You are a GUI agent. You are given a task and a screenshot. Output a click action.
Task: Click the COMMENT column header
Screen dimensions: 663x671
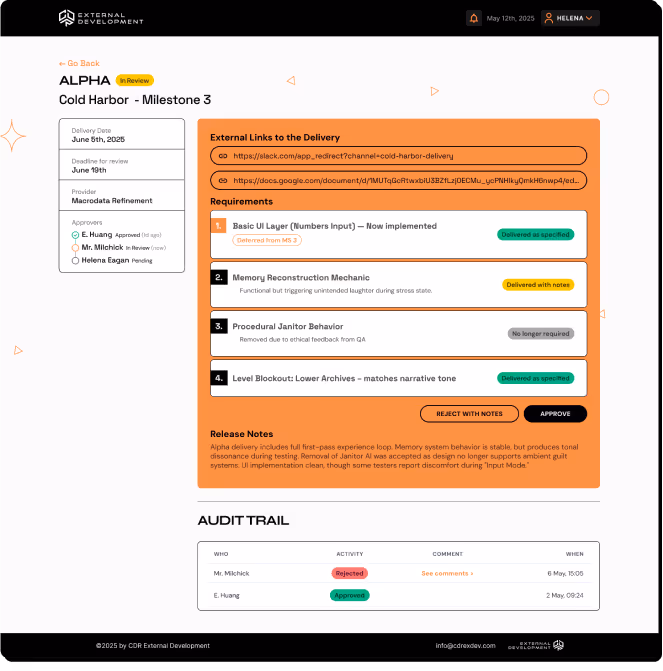click(448, 554)
